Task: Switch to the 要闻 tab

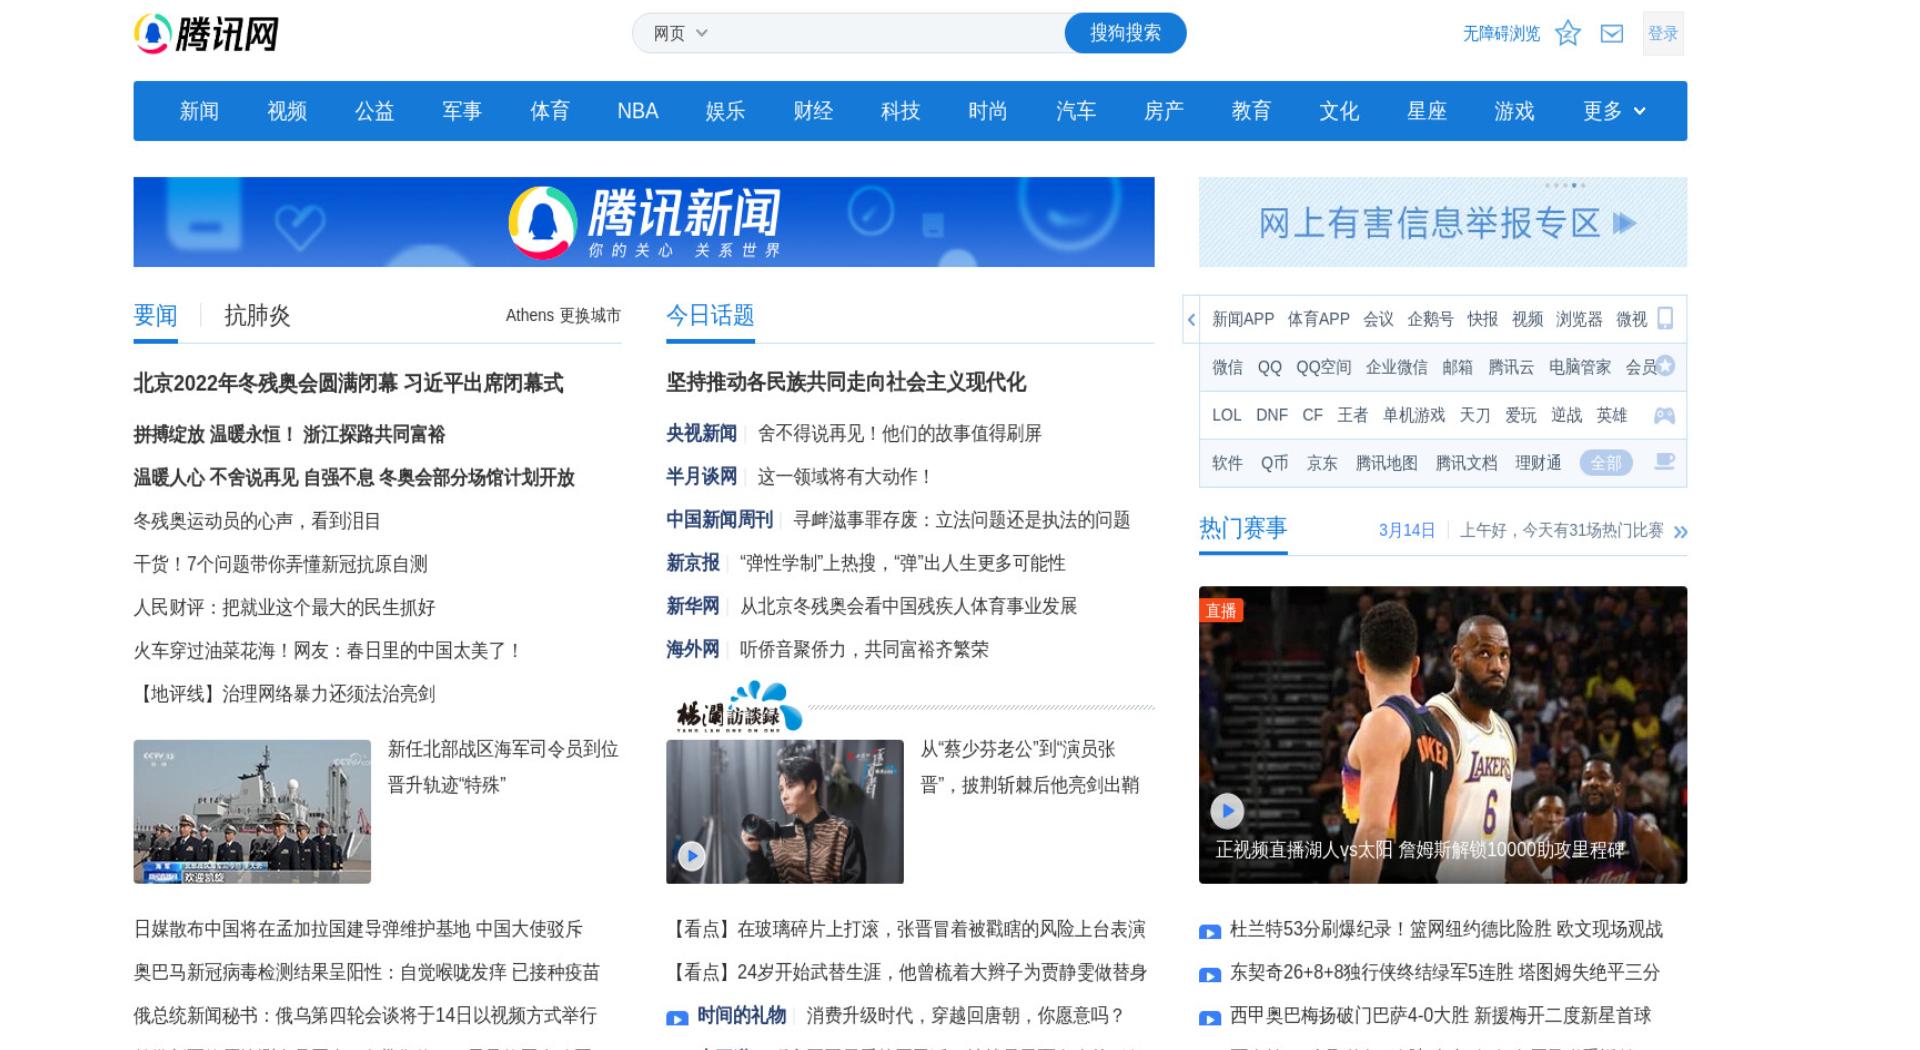Action: tap(155, 316)
